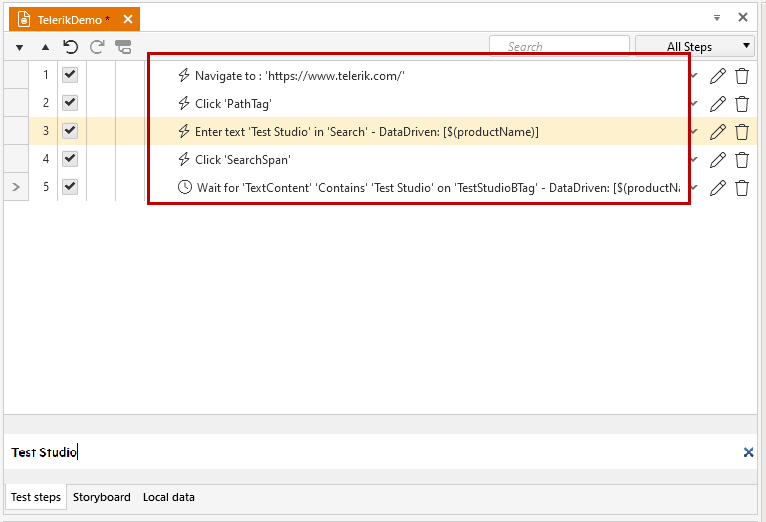Click the TelerikDemo tab document icon
The height and width of the screenshot is (522, 766).
(23, 19)
